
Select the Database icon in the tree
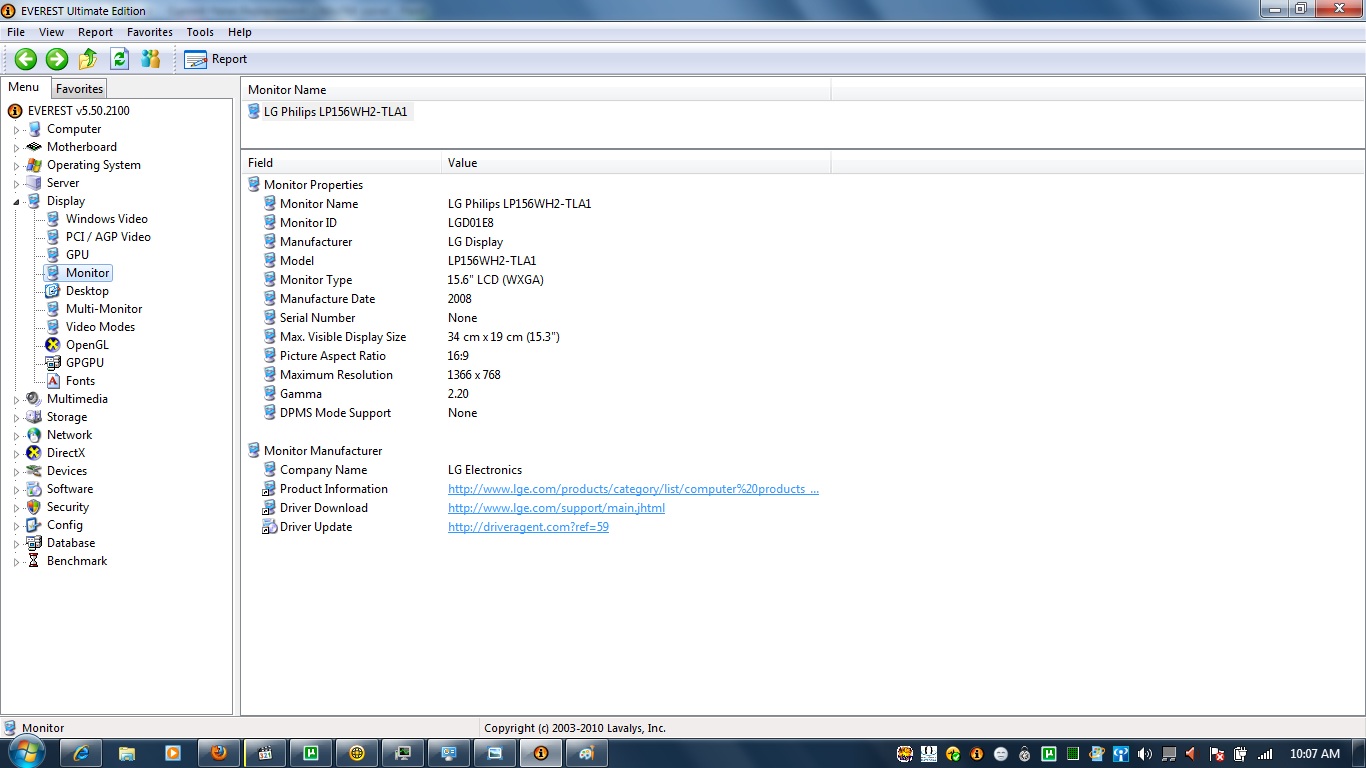pyautogui.click(x=35, y=543)
